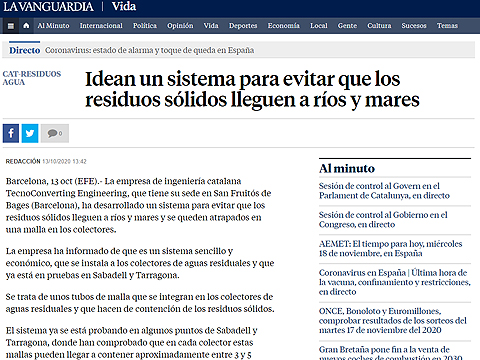Open the Al Minuto menu item
The image size is (480, 360).
click(x=53, y=26)
